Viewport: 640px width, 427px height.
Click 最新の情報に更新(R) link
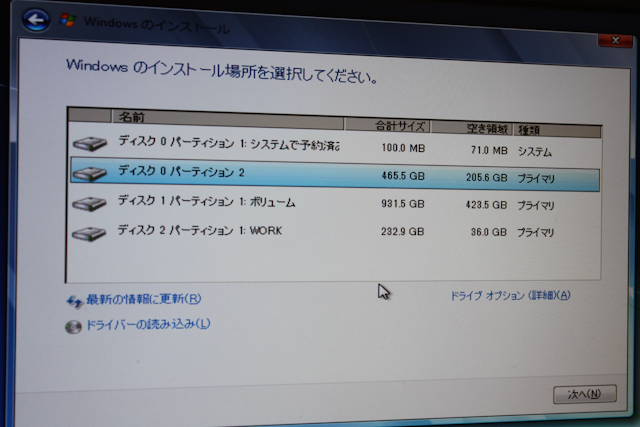pyautogui.click(x=144, y=299)
